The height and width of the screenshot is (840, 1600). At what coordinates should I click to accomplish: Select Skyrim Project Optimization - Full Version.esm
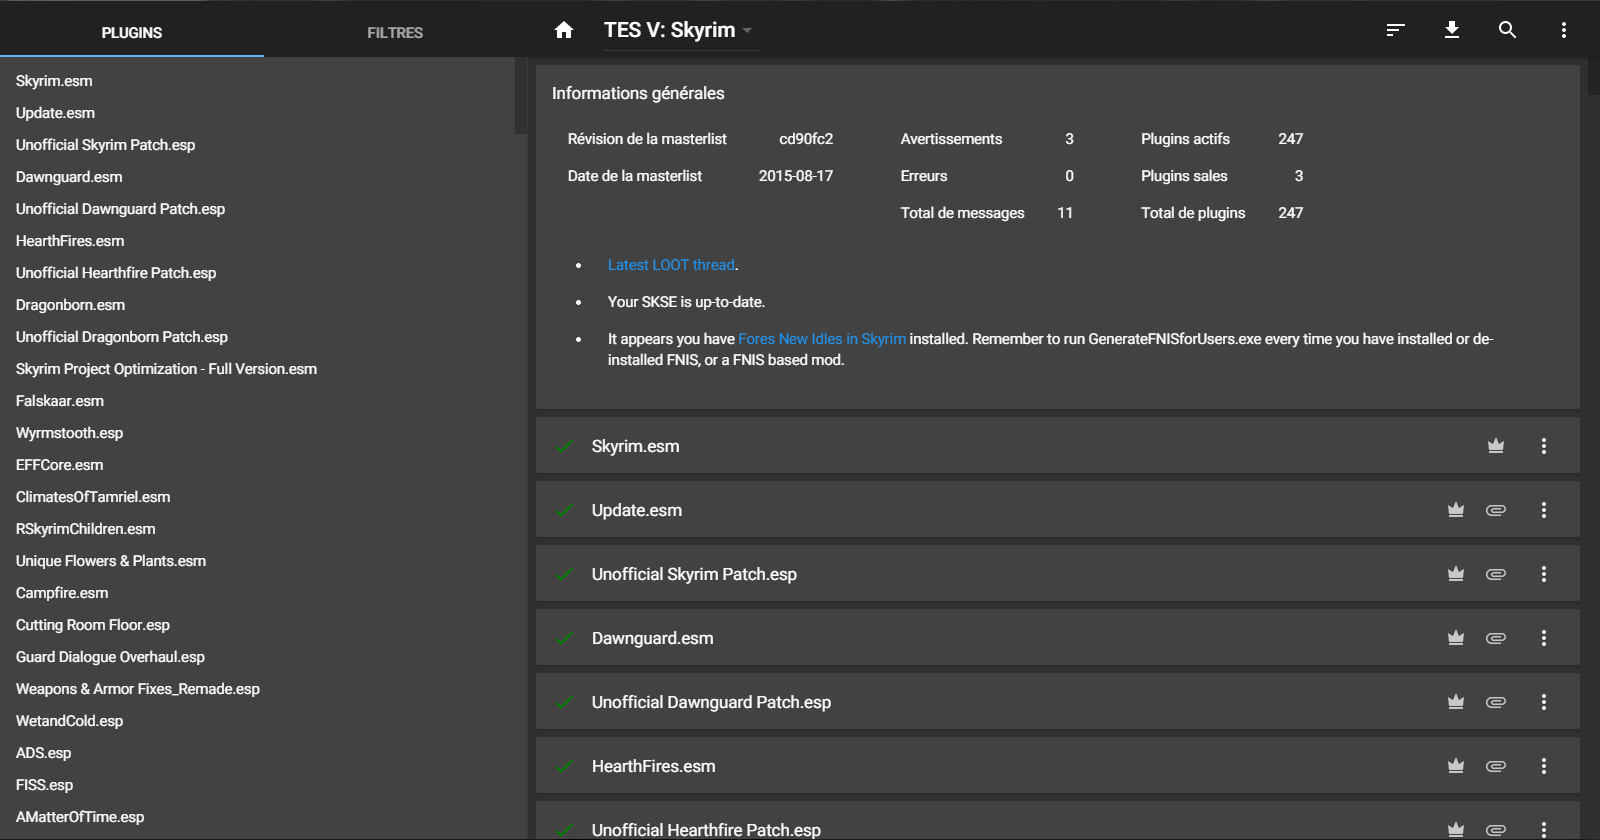(x=166, y=369)
